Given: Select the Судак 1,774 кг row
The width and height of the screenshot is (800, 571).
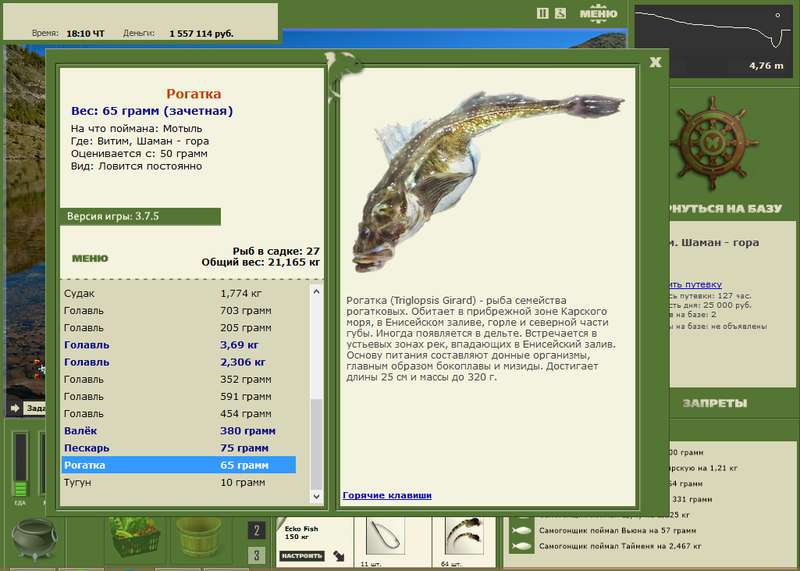Looking at the screenshot, I should pyautogui.click(x=179, y=293).
